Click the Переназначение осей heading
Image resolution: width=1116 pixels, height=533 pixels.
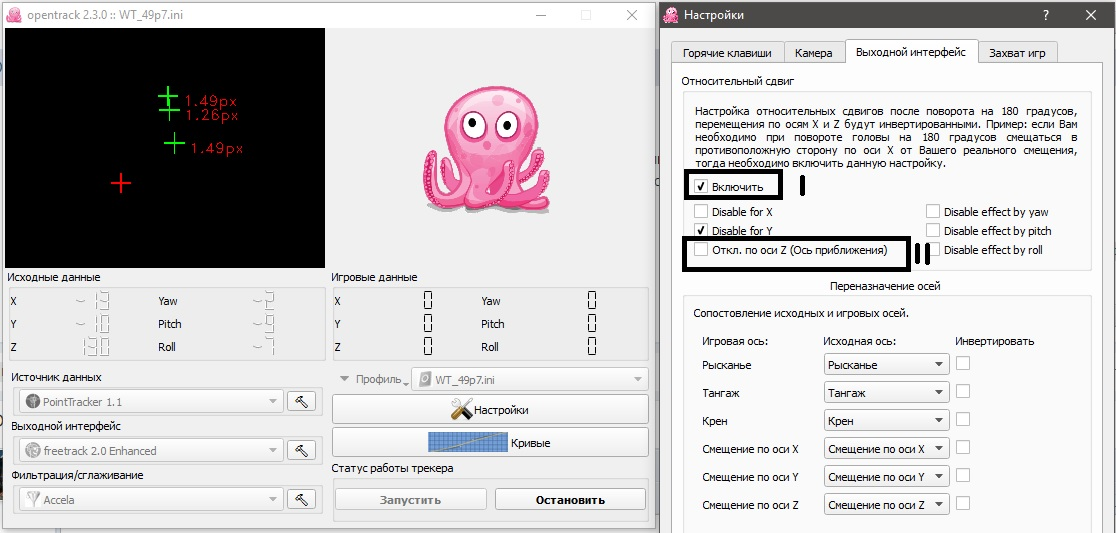click(885, 286)
